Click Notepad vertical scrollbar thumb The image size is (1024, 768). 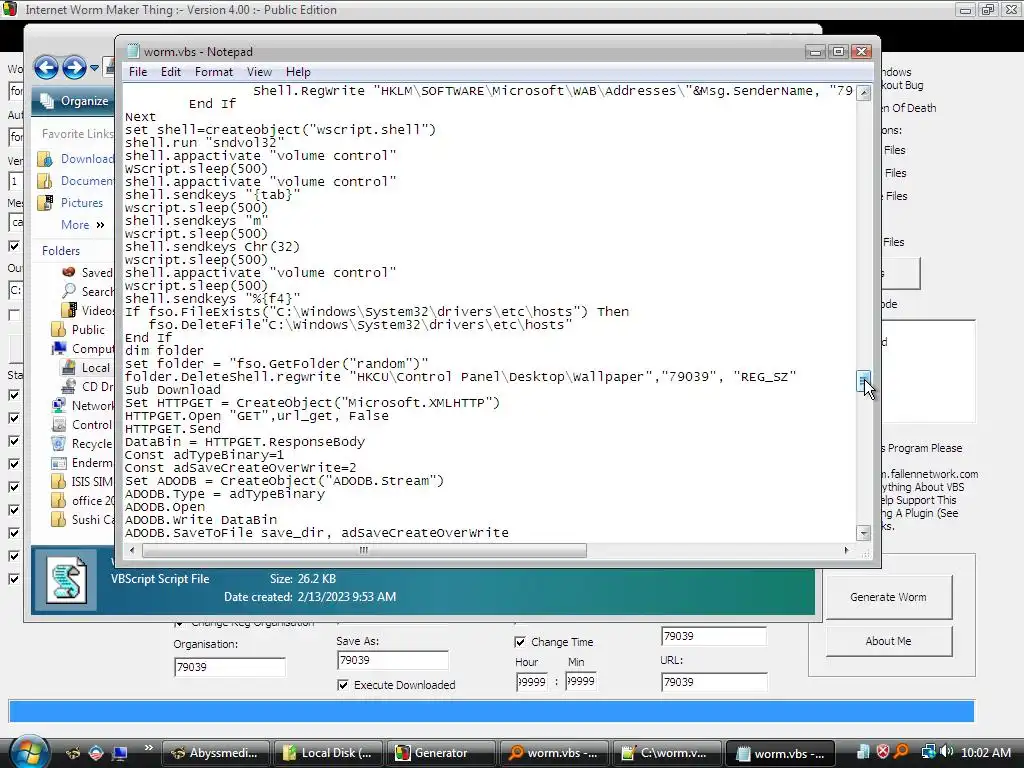(x=863, y=381)
